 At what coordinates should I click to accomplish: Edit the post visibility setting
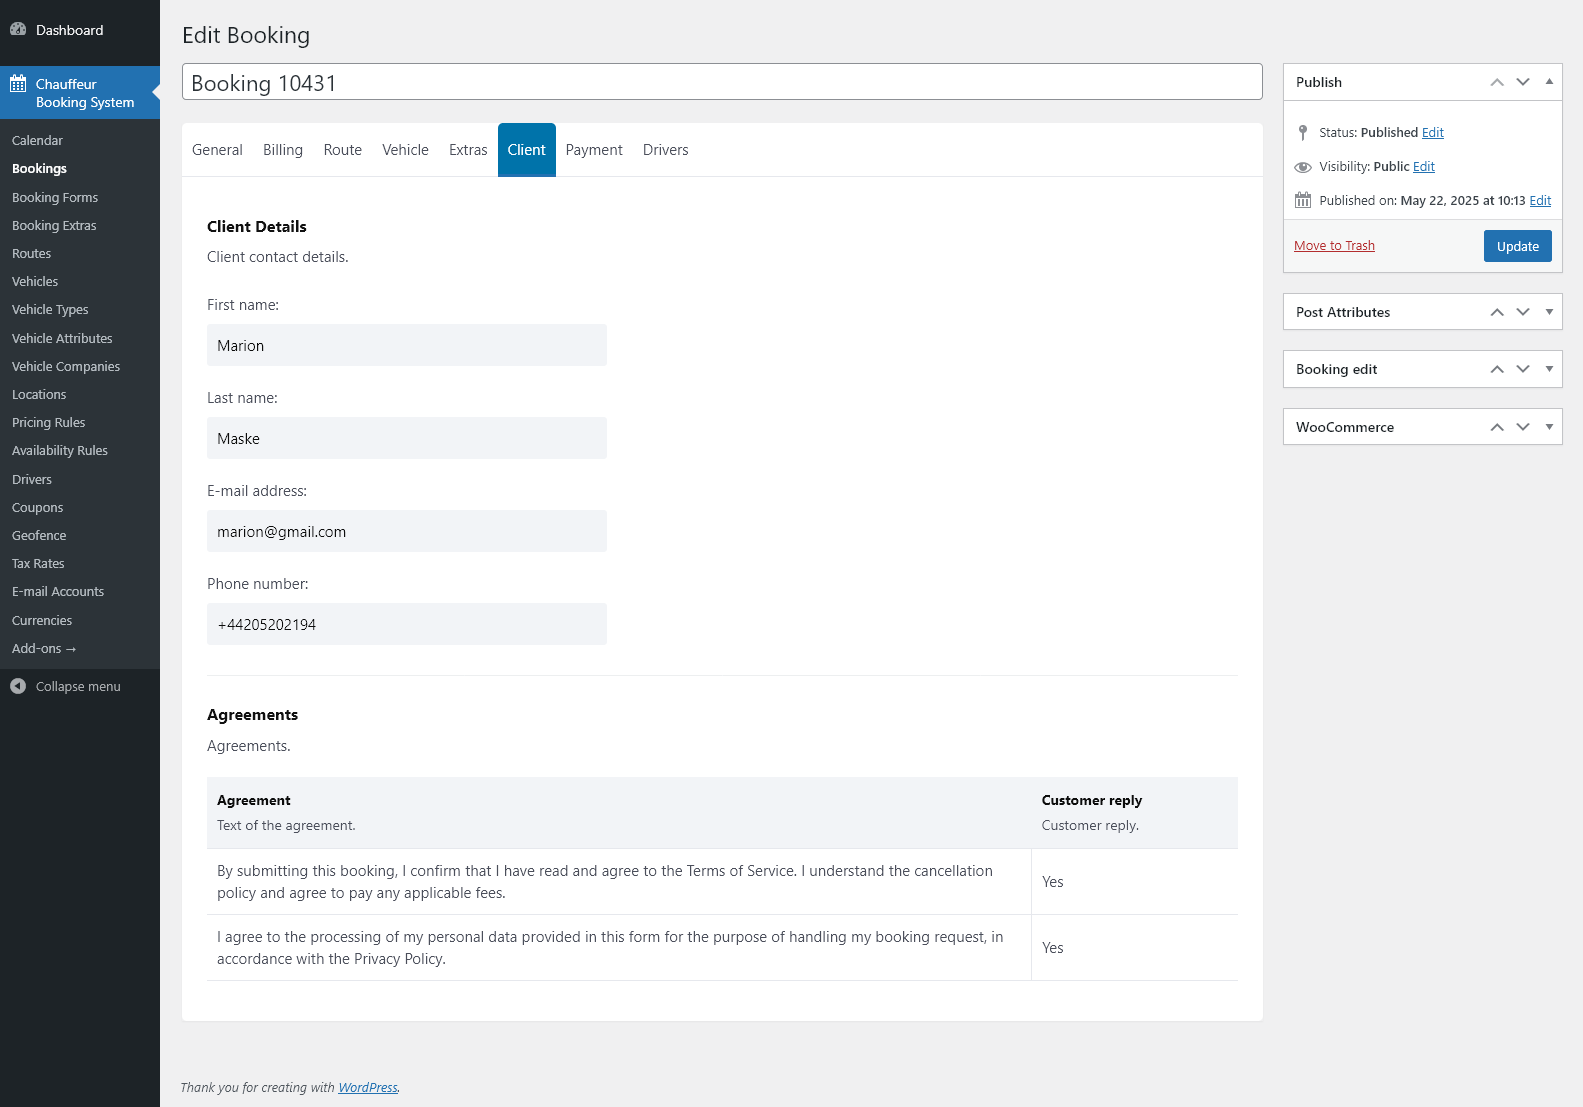click(x=1424, y=167)
